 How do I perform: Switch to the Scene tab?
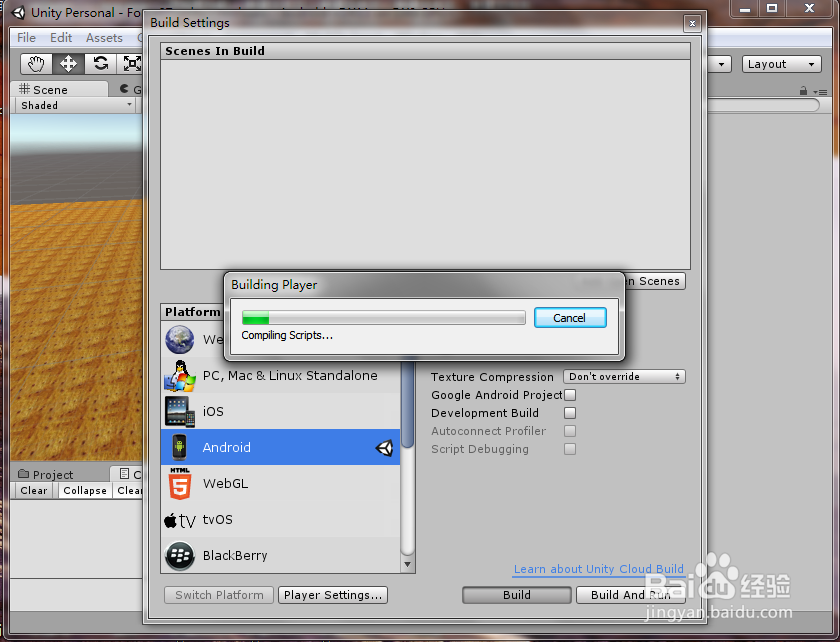59,89
